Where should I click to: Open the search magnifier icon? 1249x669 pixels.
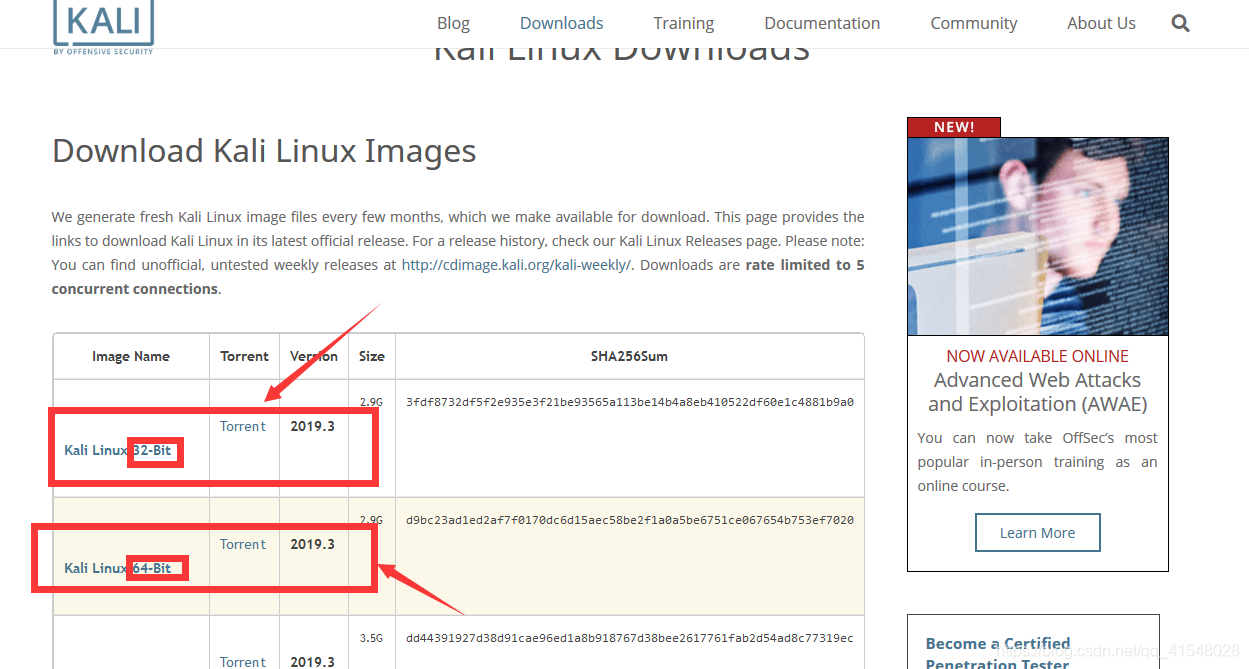tap(1181, 23)
